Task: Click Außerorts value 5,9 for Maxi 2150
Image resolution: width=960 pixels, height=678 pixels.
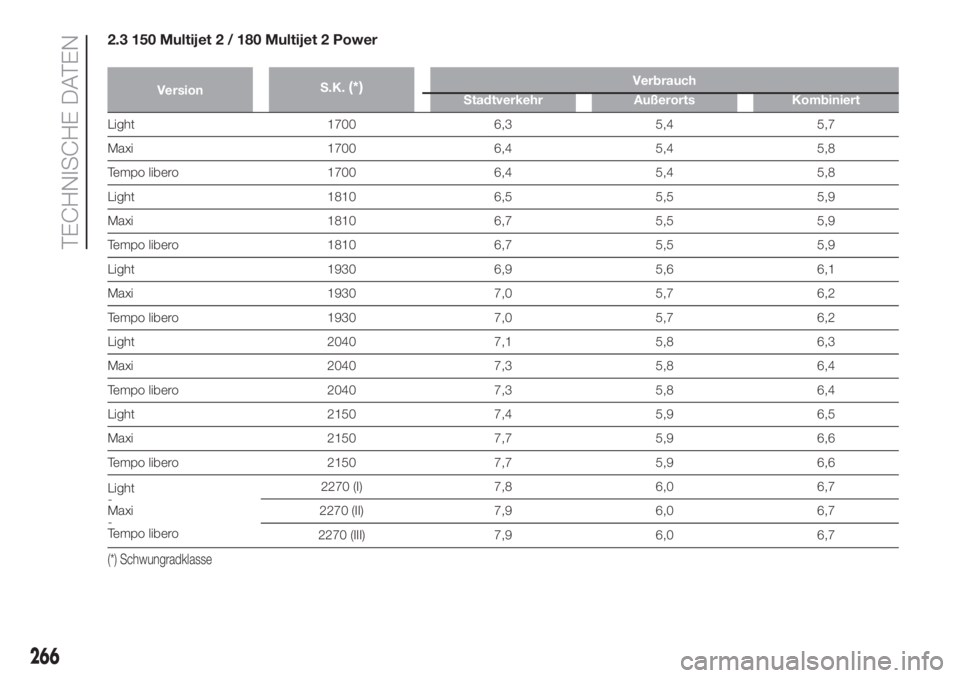Action: (664, 438)
